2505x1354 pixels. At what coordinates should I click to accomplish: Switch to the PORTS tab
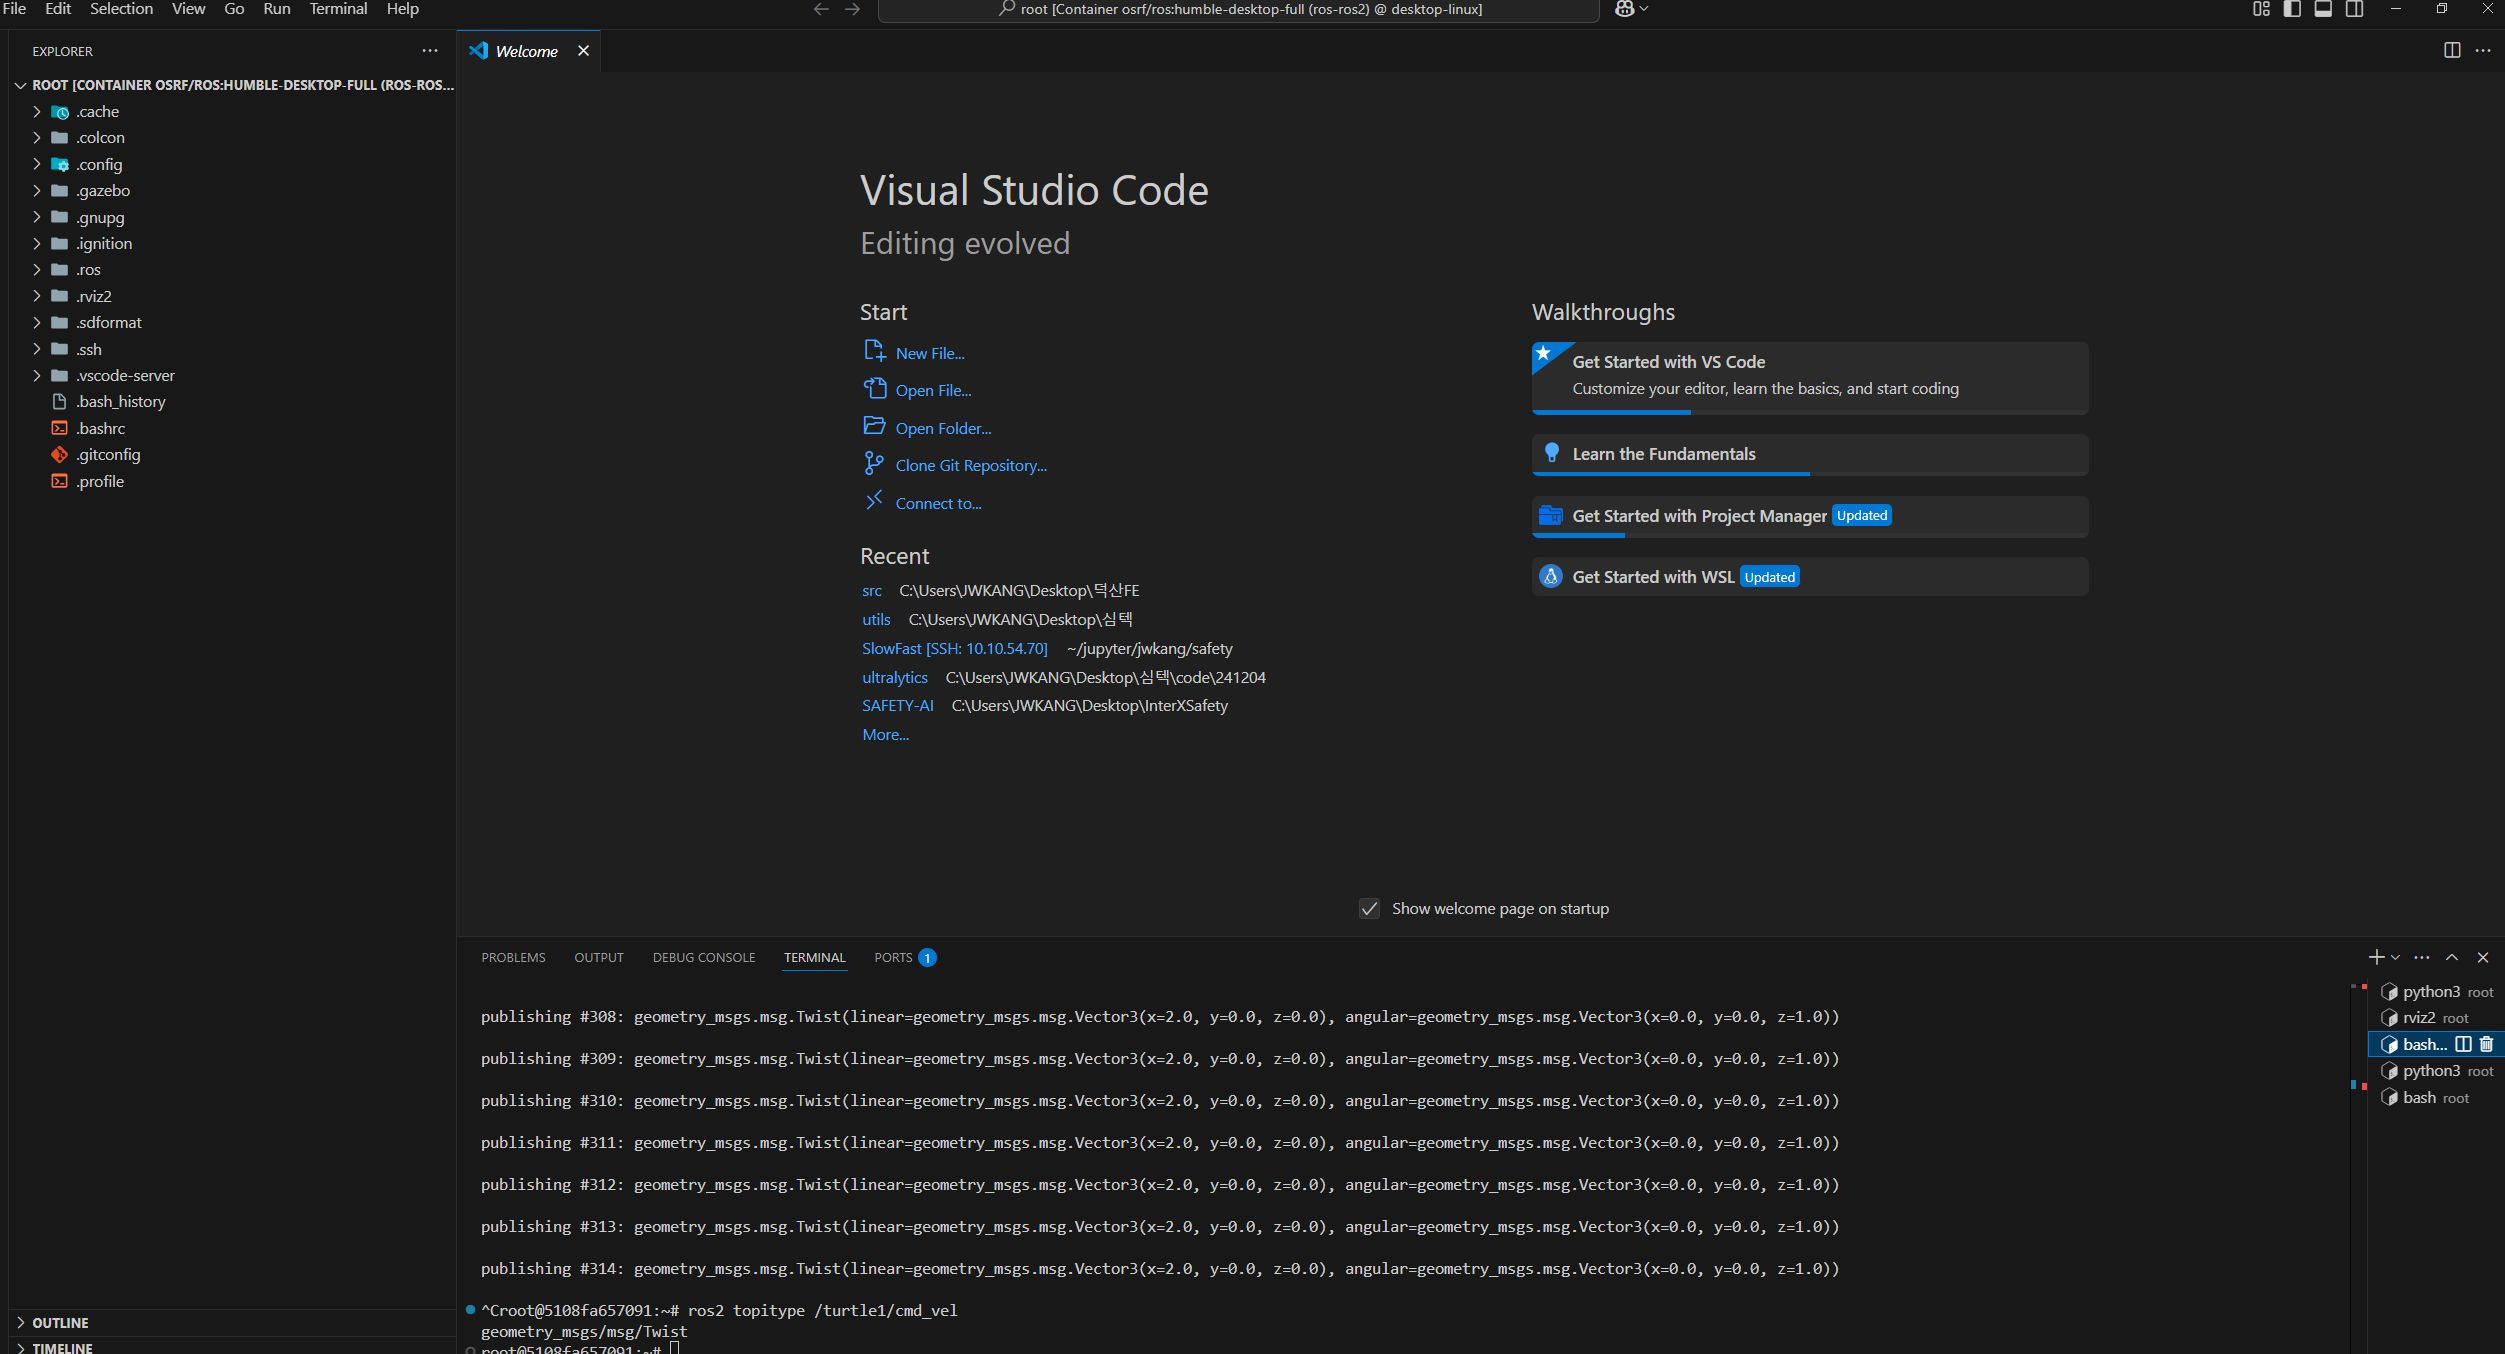[x=893, y=958]
